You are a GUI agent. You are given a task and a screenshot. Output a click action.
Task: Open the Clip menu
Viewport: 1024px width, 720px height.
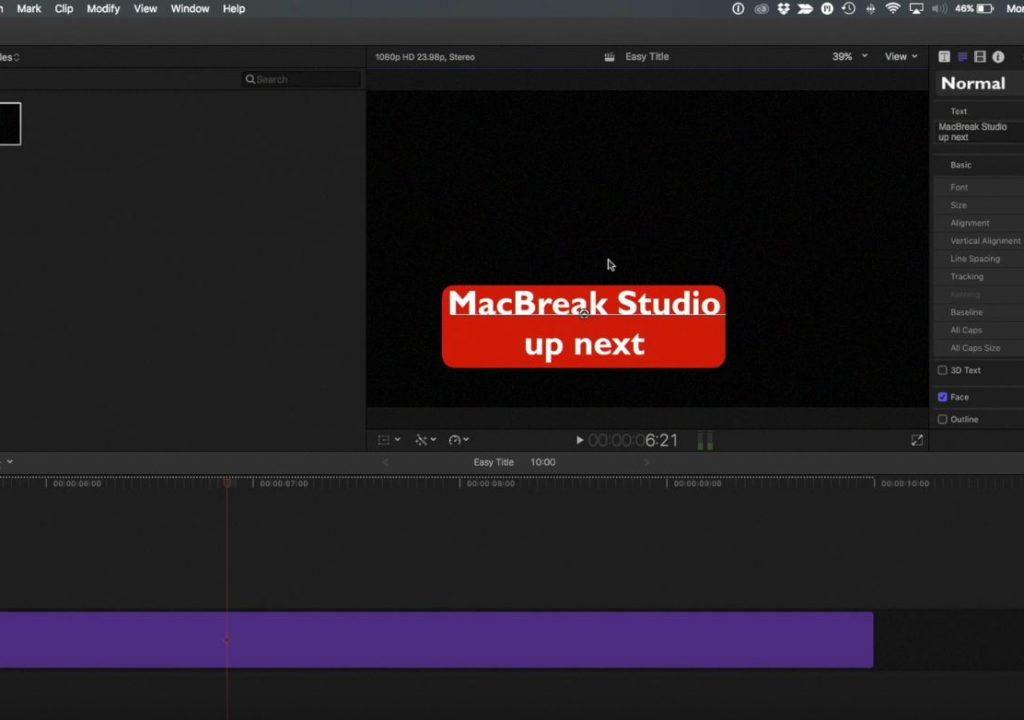64,8
